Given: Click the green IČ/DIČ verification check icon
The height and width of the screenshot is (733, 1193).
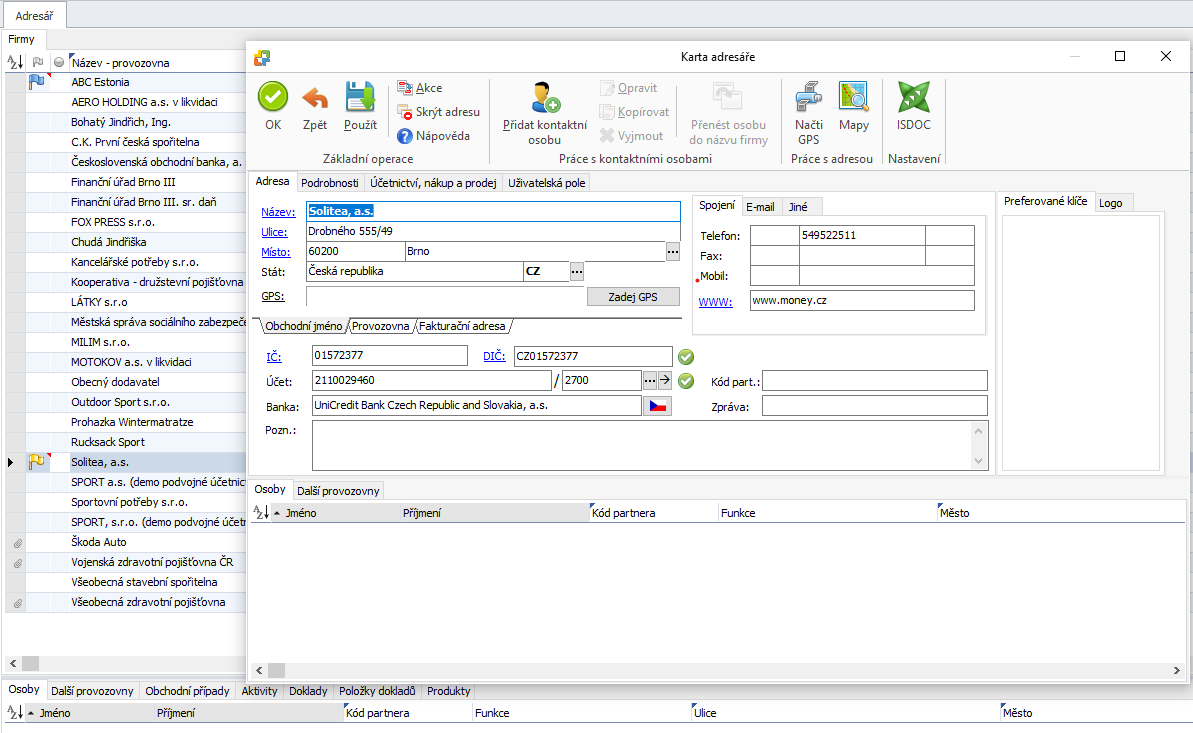Looking at the screenshot, I should [686, 356].
